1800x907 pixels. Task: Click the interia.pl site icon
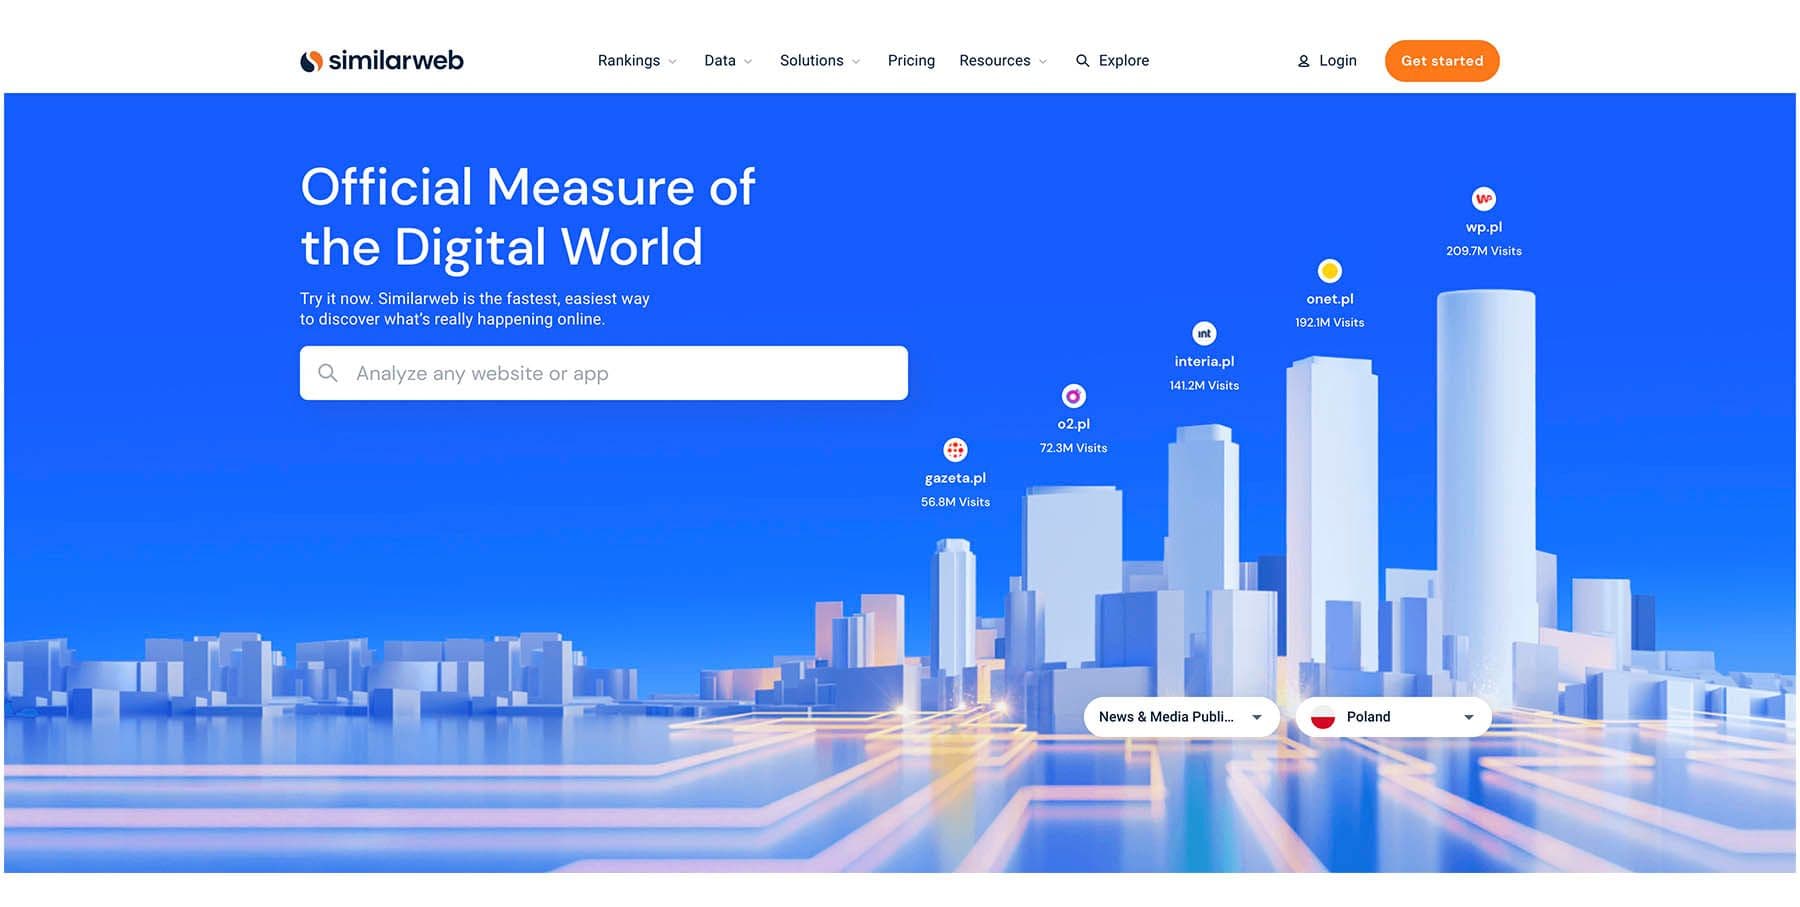click(x=1204, y=333)
